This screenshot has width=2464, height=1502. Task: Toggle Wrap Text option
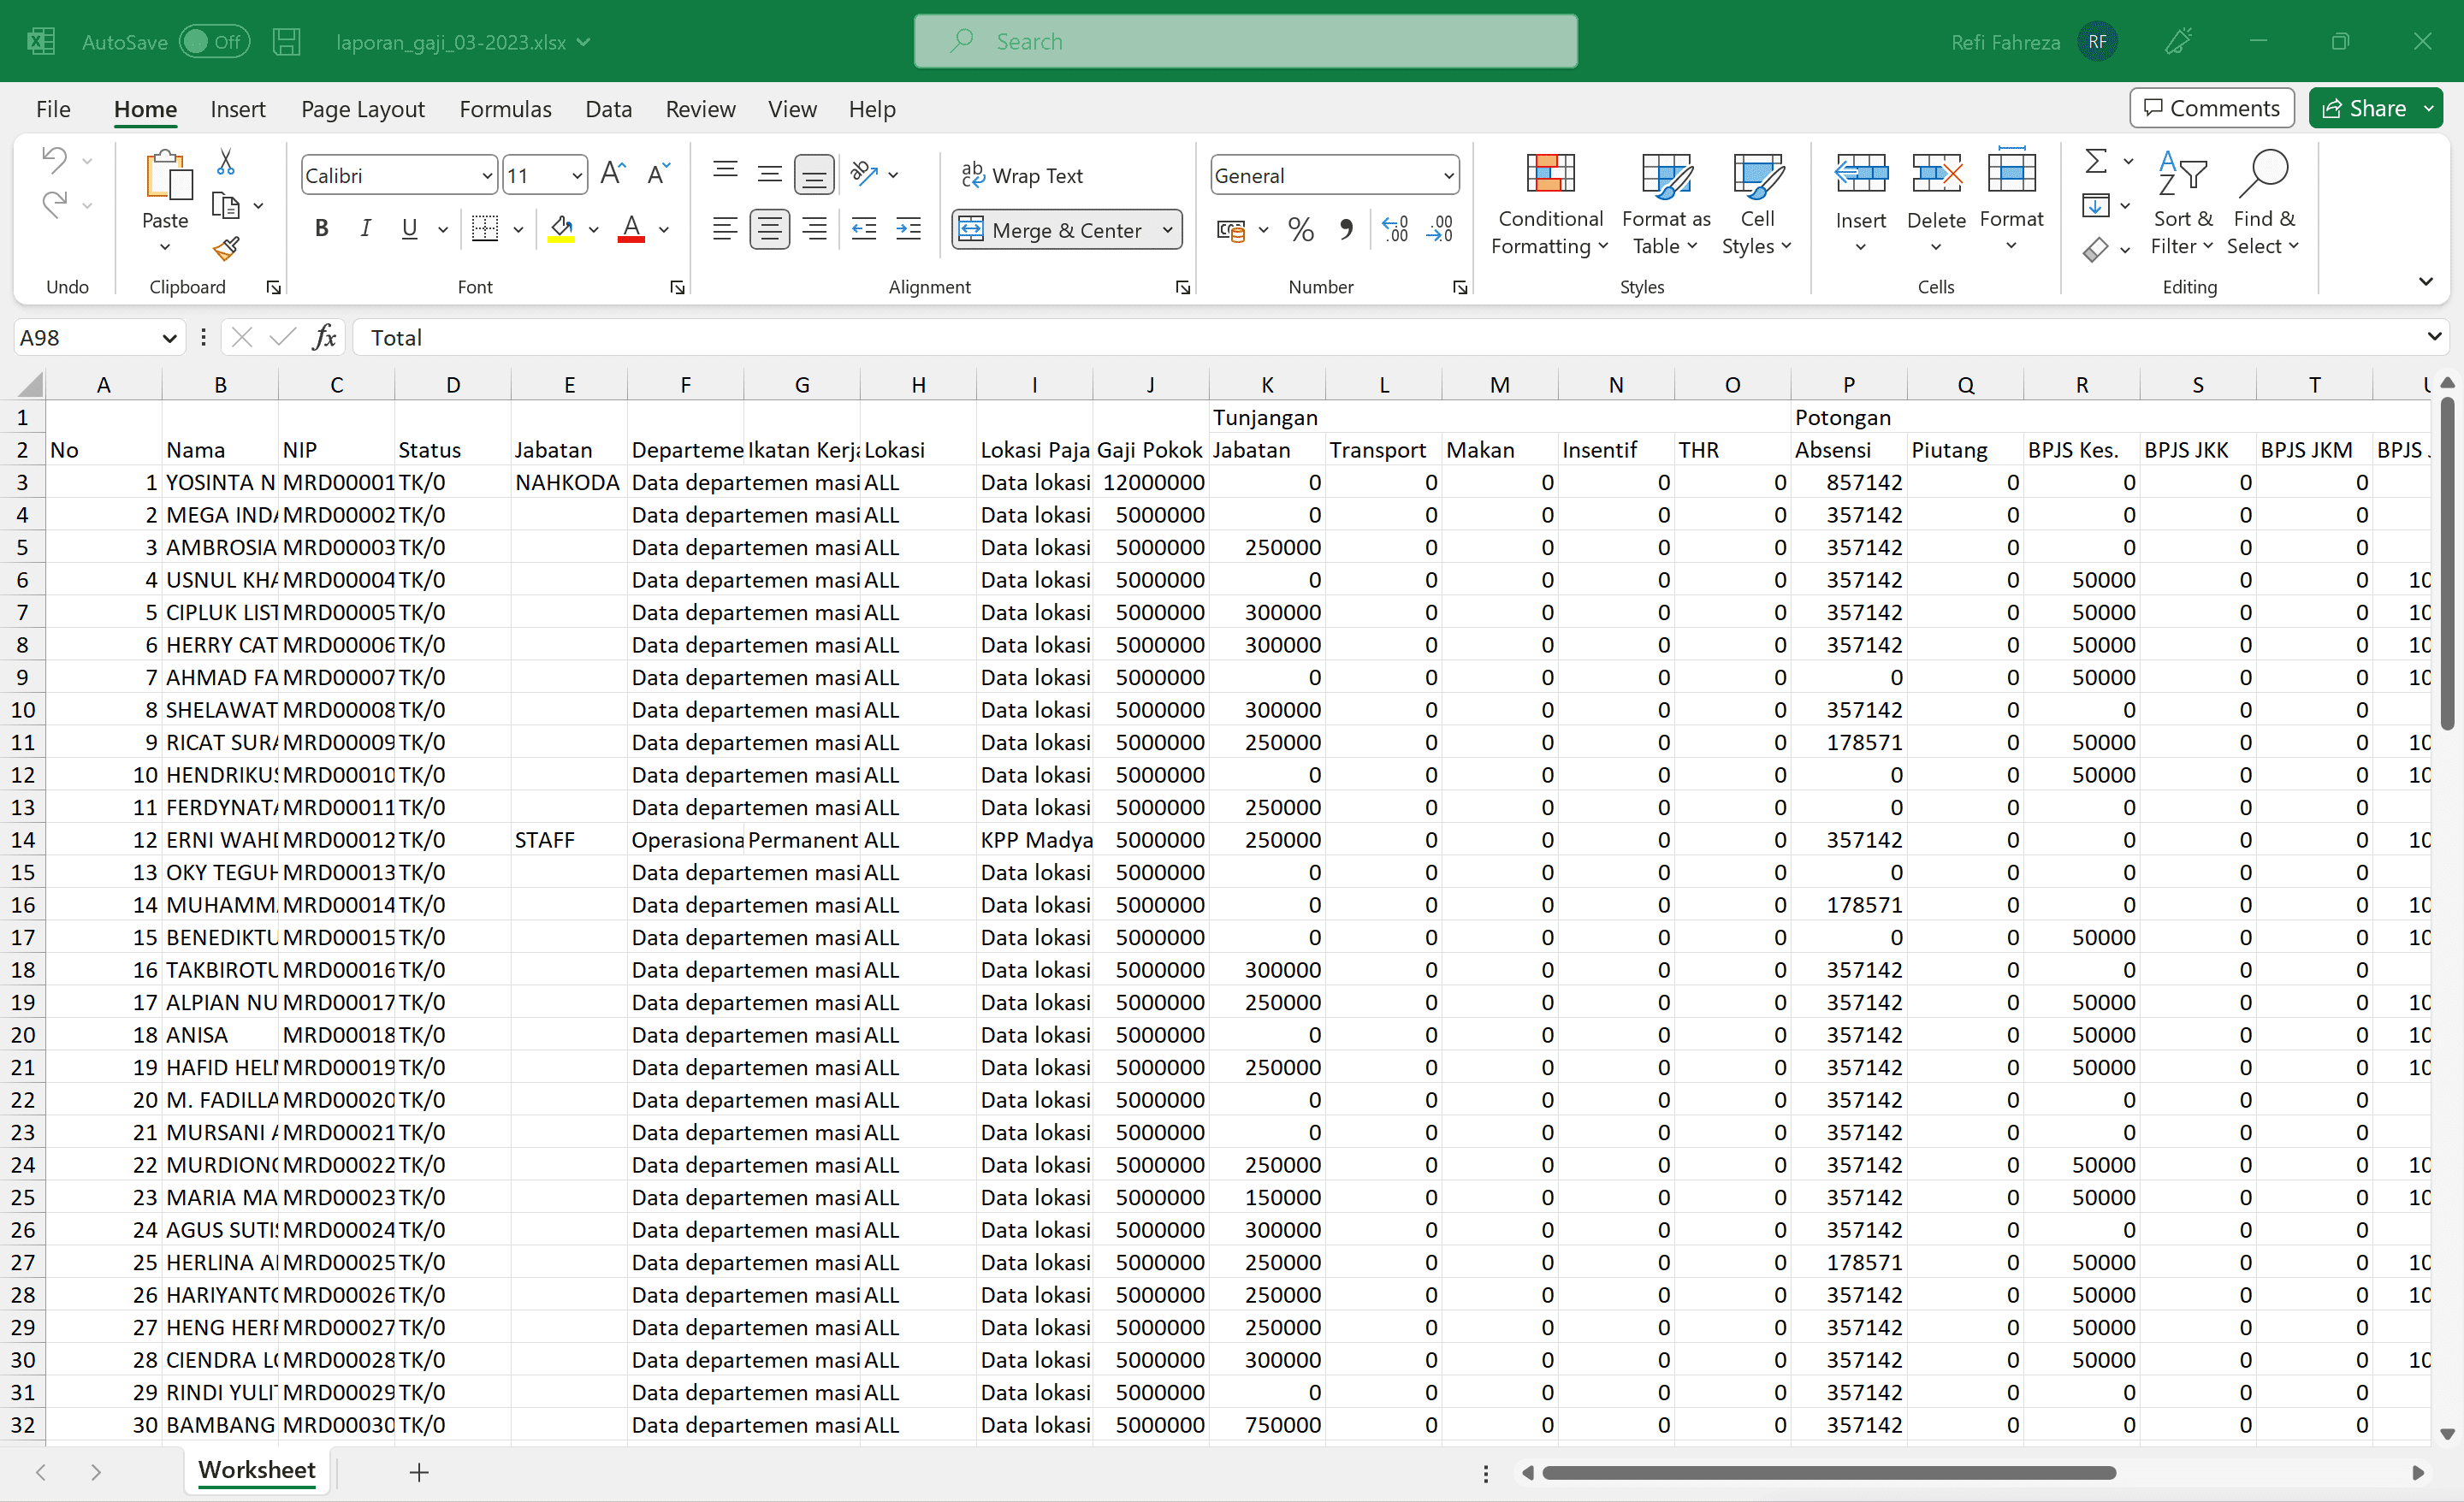pos(1022,175)
